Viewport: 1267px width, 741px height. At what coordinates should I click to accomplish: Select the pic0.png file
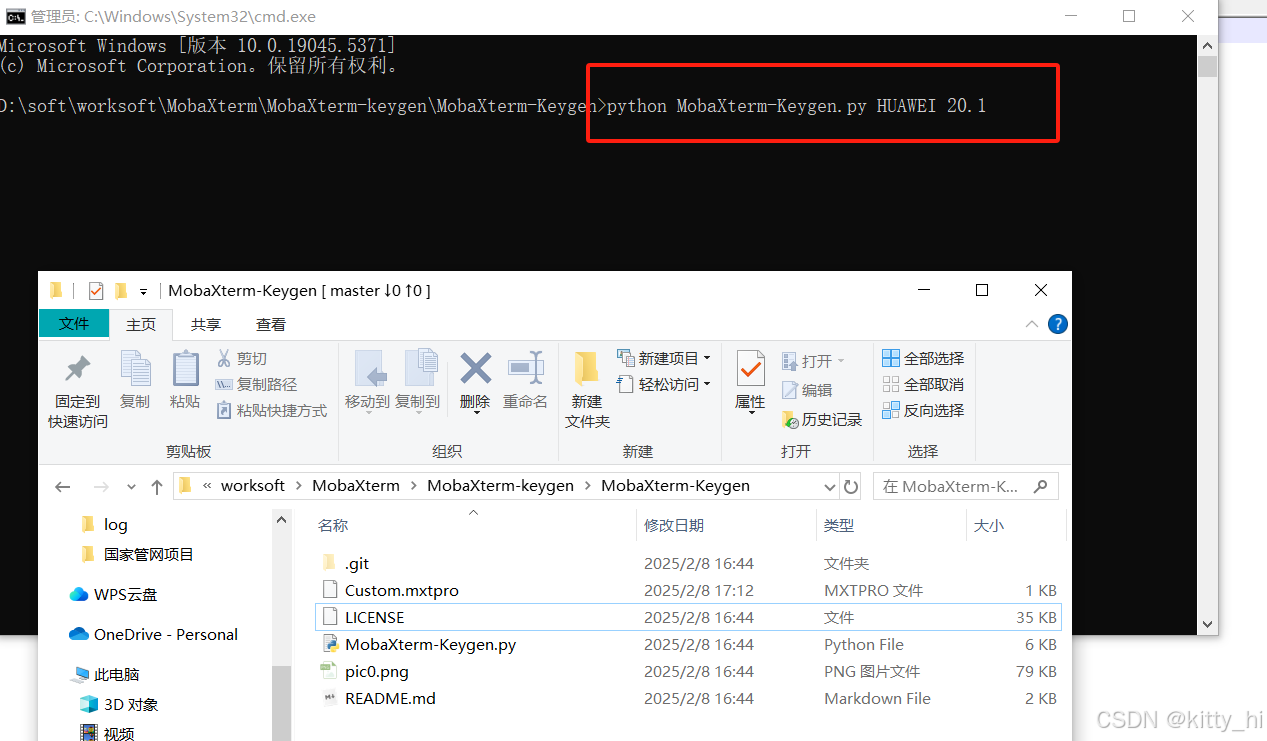point(687,671)
